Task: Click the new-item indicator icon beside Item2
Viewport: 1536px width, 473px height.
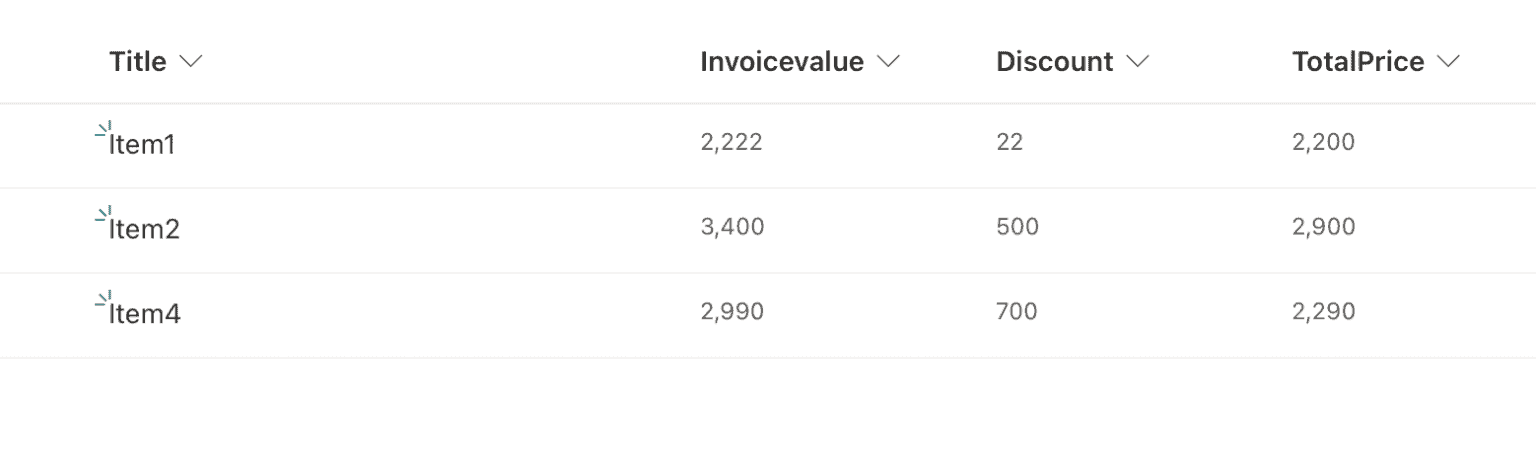Action: point(102,213)
